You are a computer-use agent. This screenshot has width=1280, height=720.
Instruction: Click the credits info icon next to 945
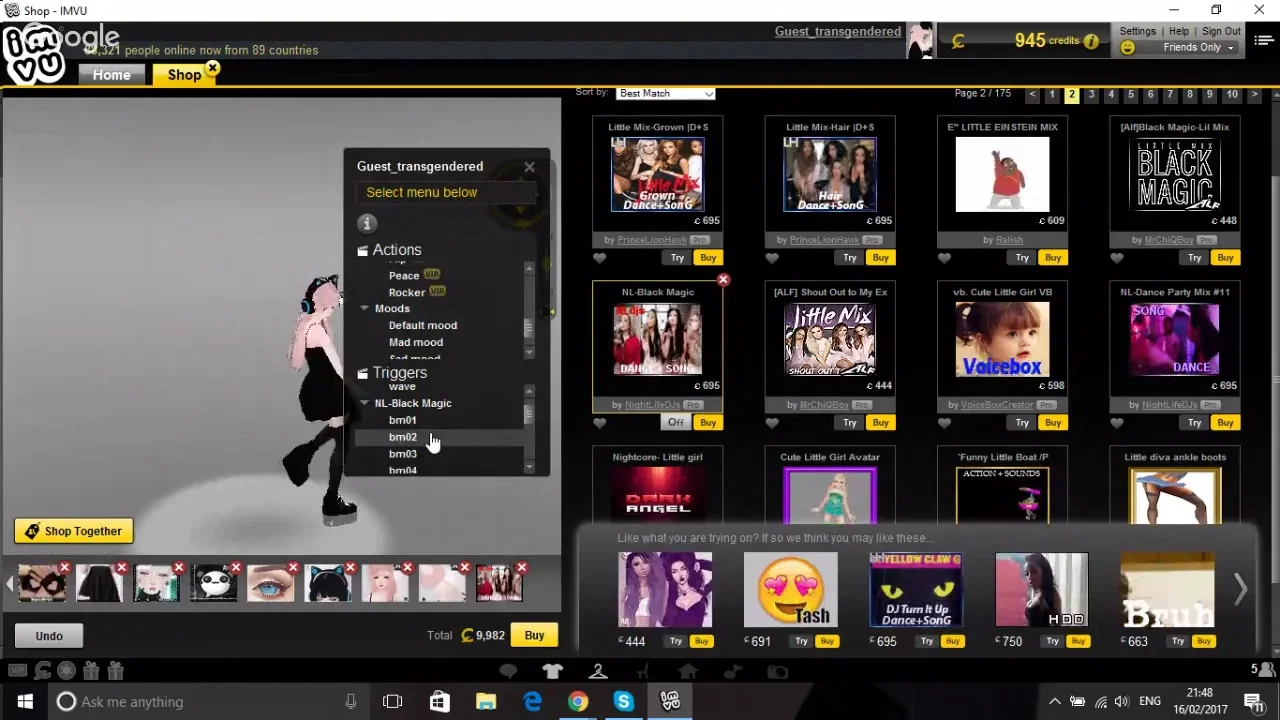(1091, 41)
